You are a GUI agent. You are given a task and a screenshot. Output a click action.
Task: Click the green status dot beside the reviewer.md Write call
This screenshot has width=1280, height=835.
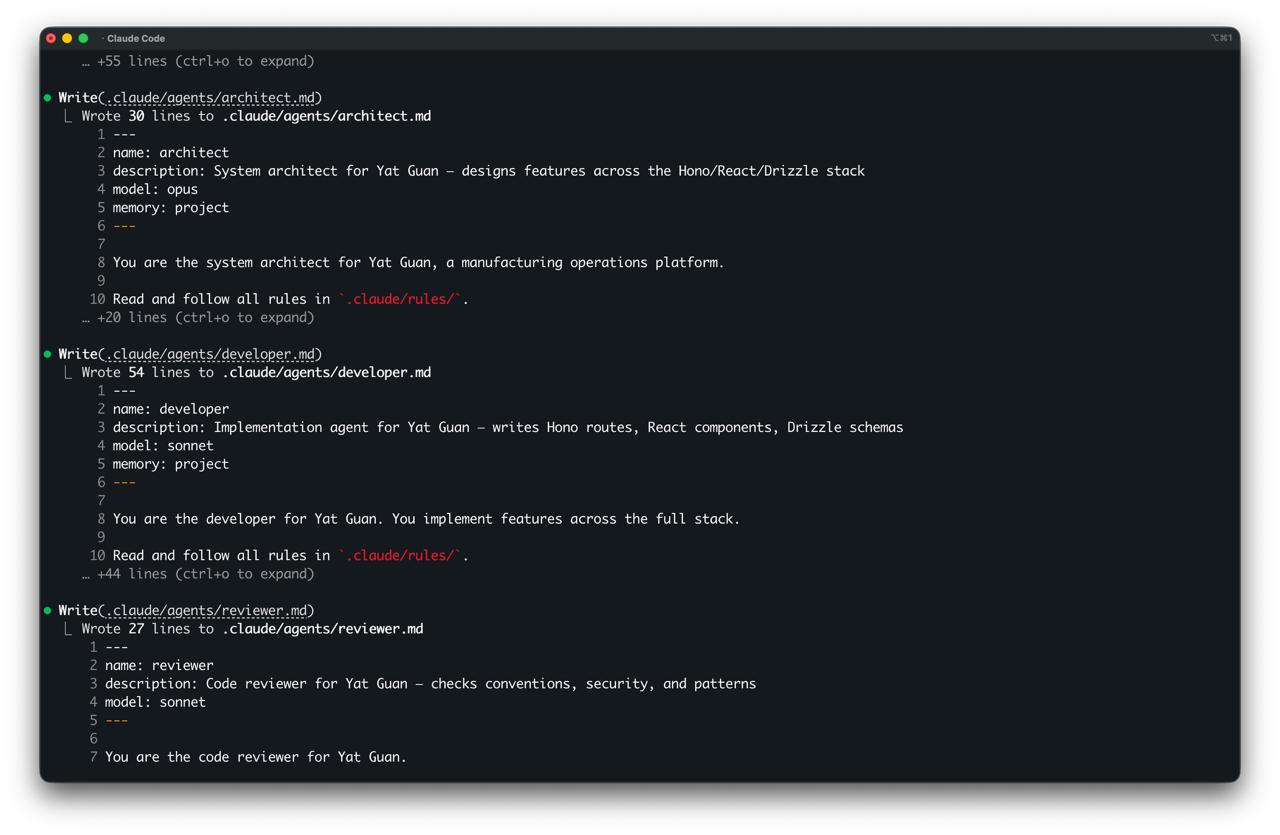[46, 610]
